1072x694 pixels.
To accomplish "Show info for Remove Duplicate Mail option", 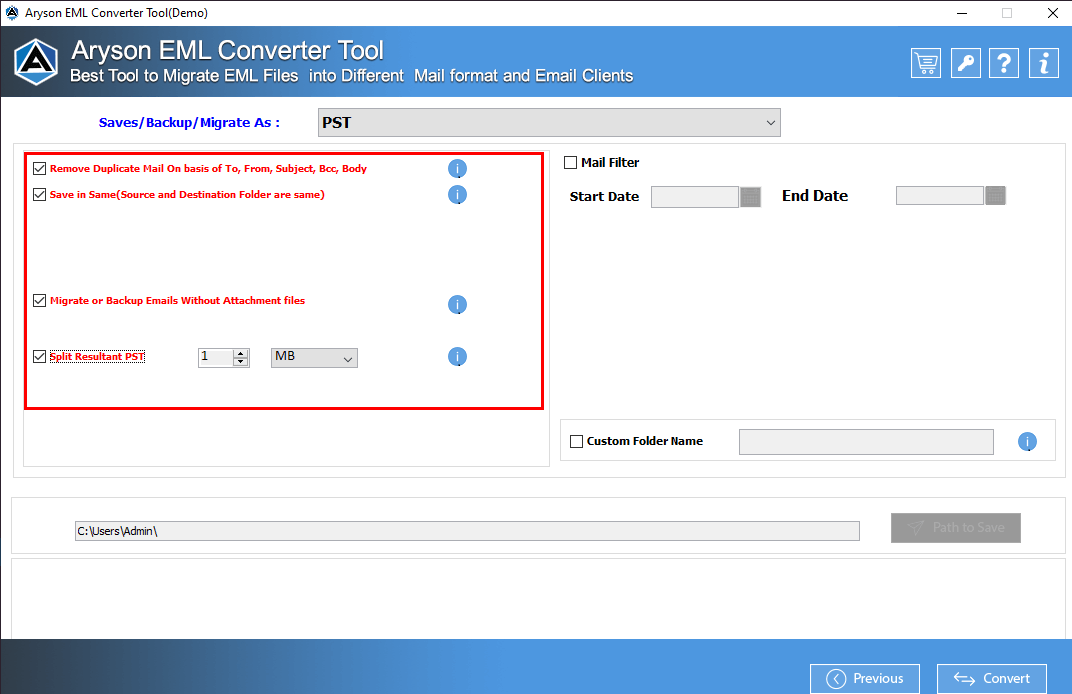I will coord(457,168).
